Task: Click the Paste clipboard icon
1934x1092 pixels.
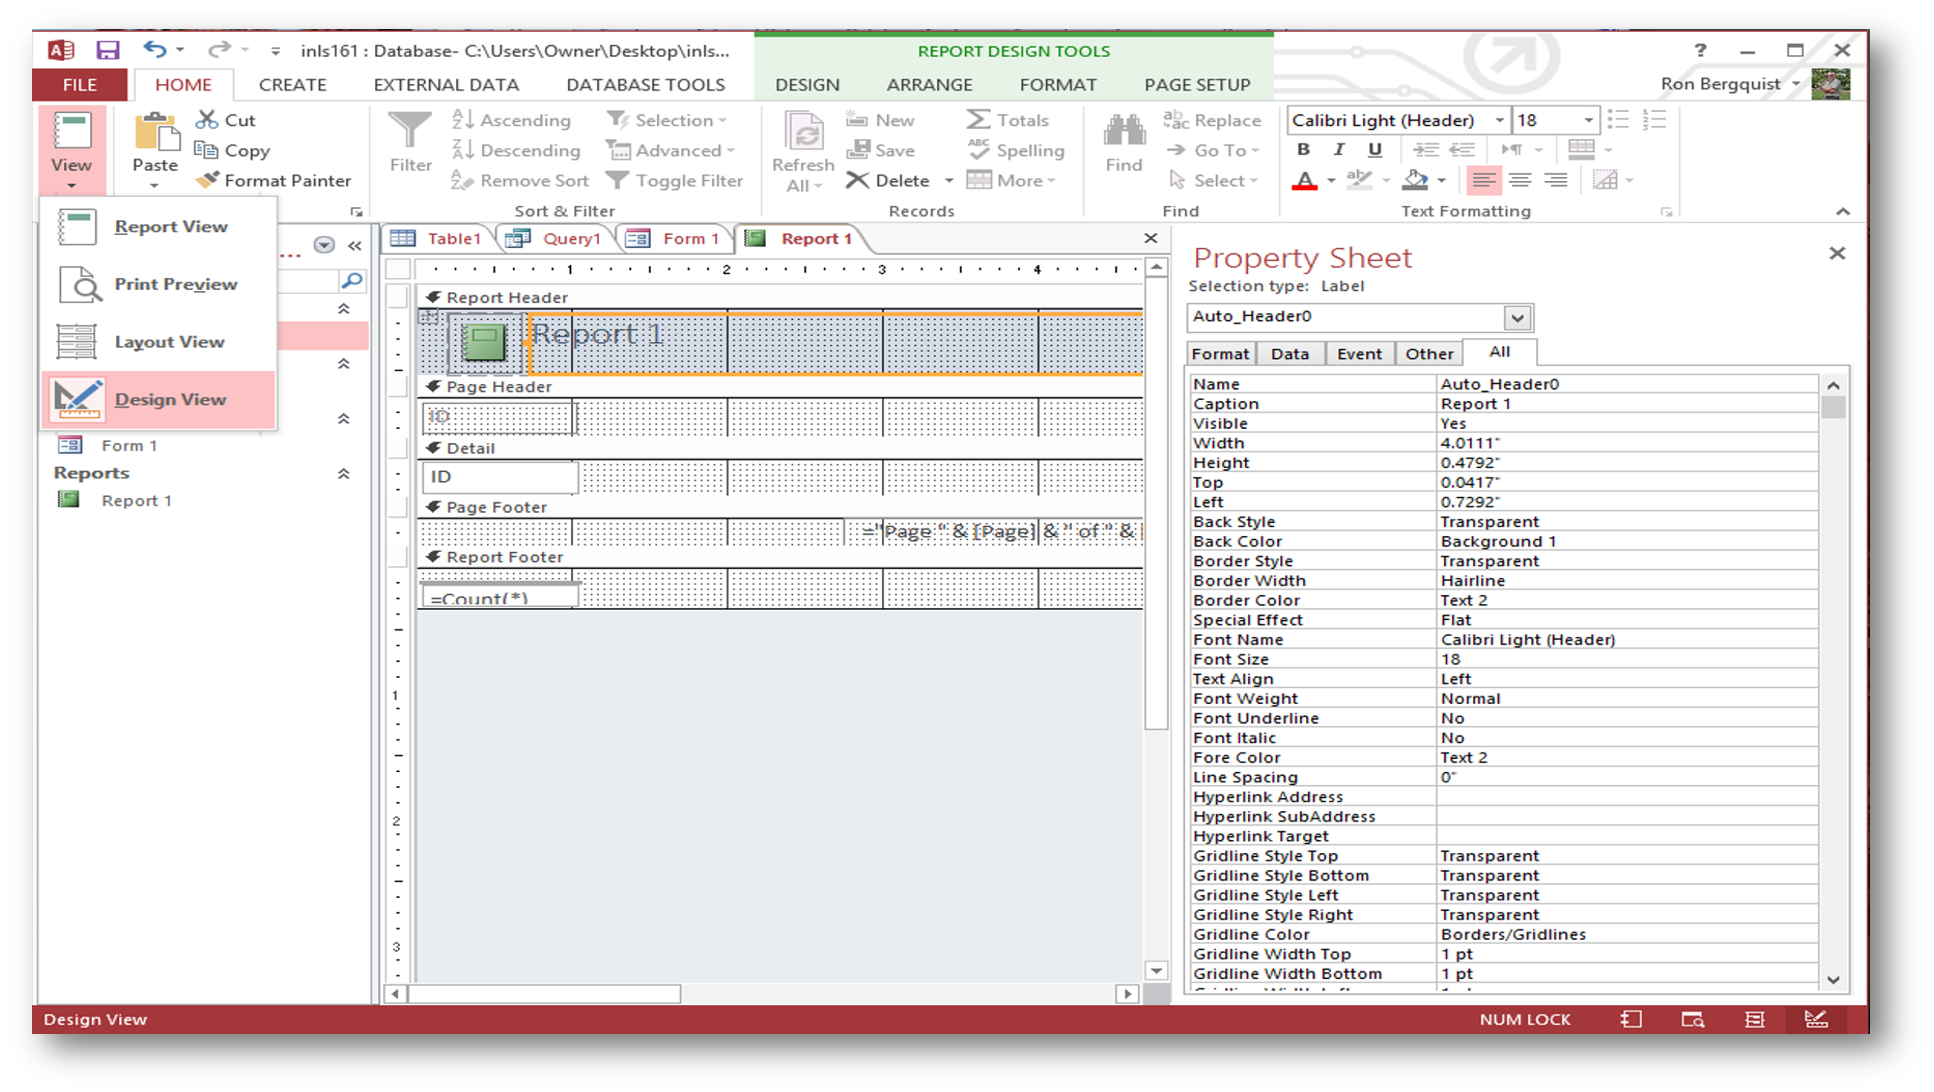Action: (x=155, y=134)
